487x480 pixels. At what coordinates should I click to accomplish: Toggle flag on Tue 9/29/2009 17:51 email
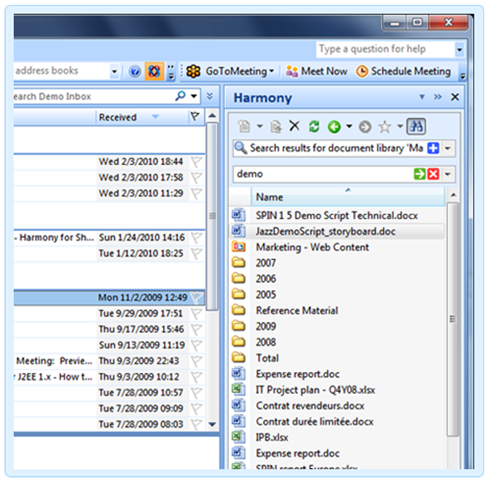point(196,314)
